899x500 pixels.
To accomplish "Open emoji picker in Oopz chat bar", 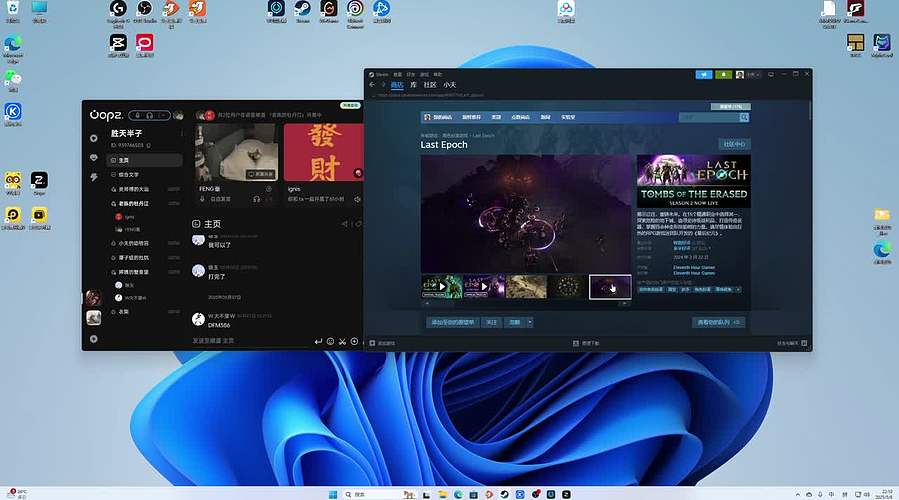I will 330,341.
